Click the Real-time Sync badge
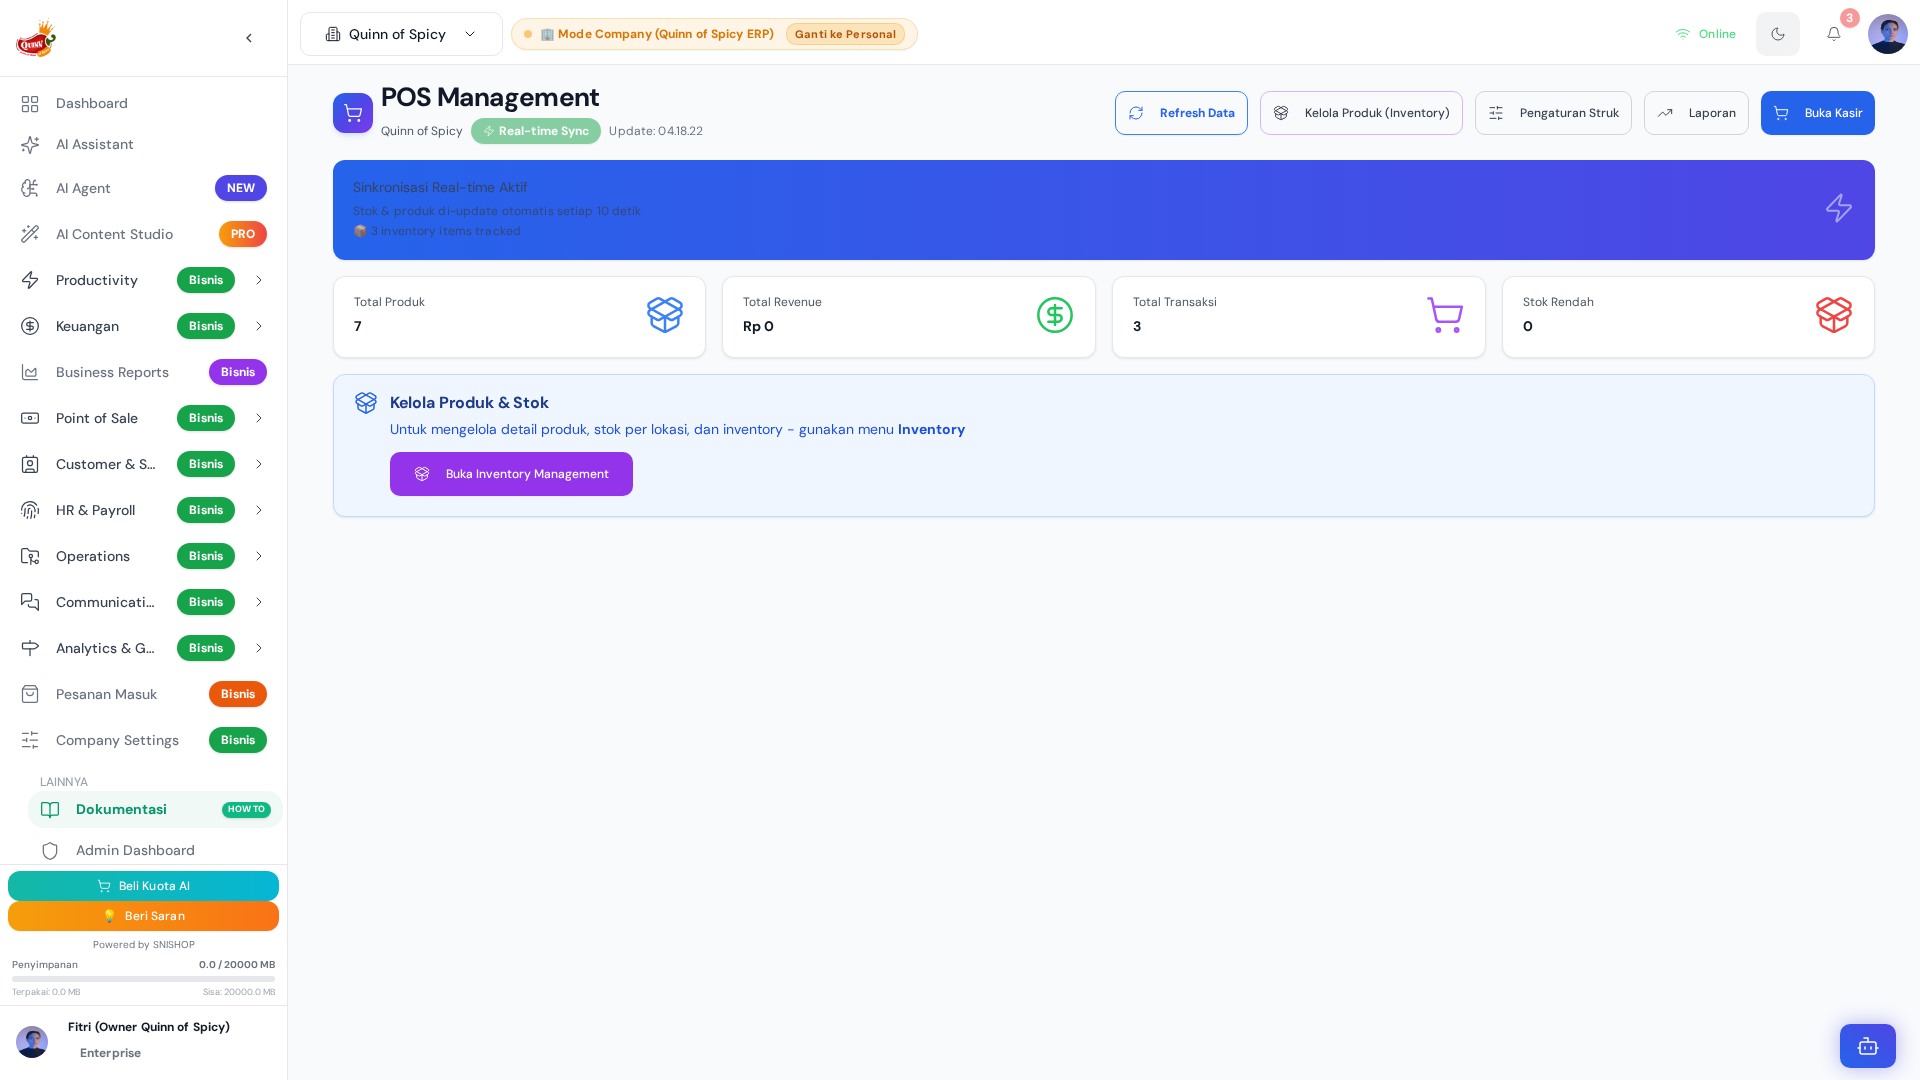Viewport: 1920px width, 1080px height. tap(536, 131)
